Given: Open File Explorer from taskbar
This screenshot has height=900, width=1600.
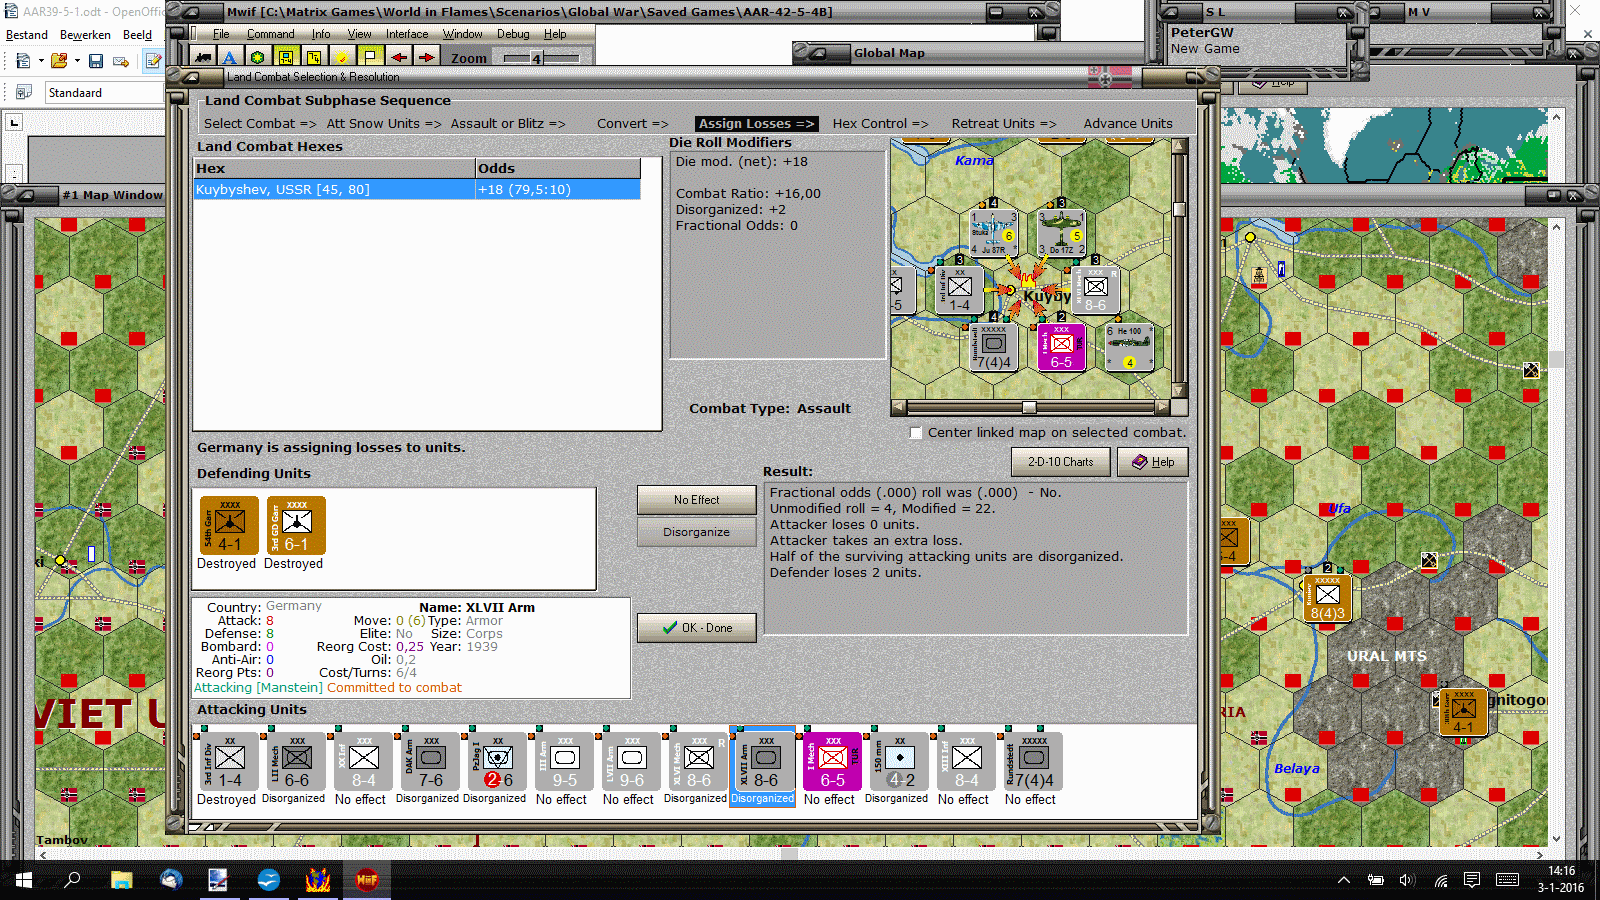Looking at the screenshot, I should (x=121, y=880).
